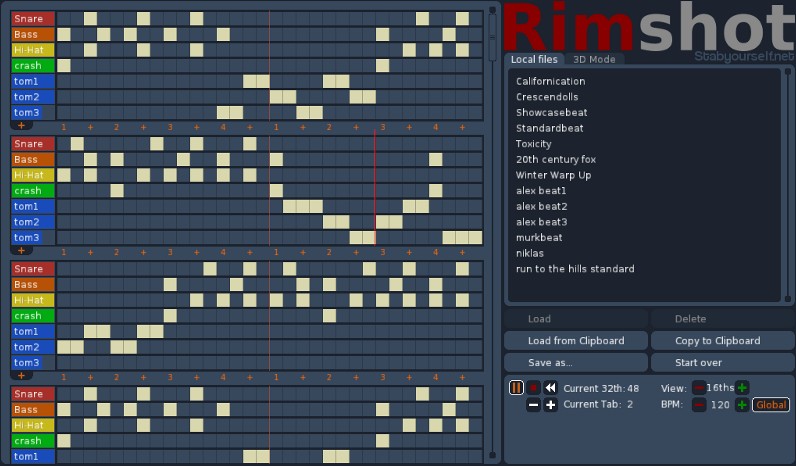Screen dimensions: 796x466
Task: Select the Snare label in the first pattern
Action: click(x=32, y=19)
